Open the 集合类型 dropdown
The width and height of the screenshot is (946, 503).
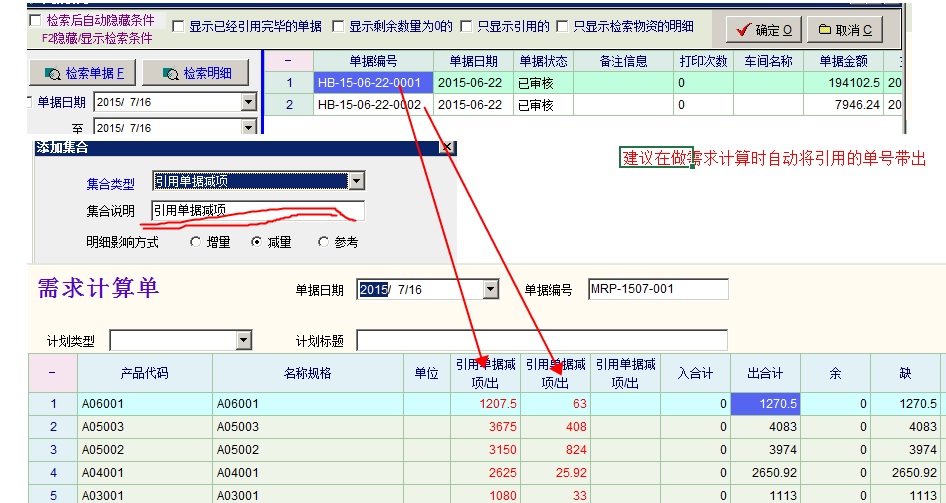tap(356, 181)
